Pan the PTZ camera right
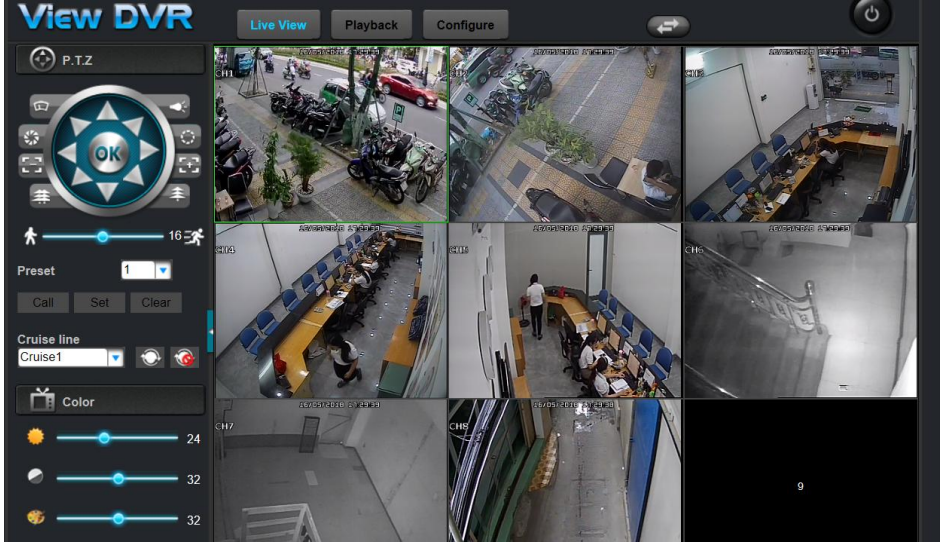This screenshot has height=545, width=943. point(148,150)
